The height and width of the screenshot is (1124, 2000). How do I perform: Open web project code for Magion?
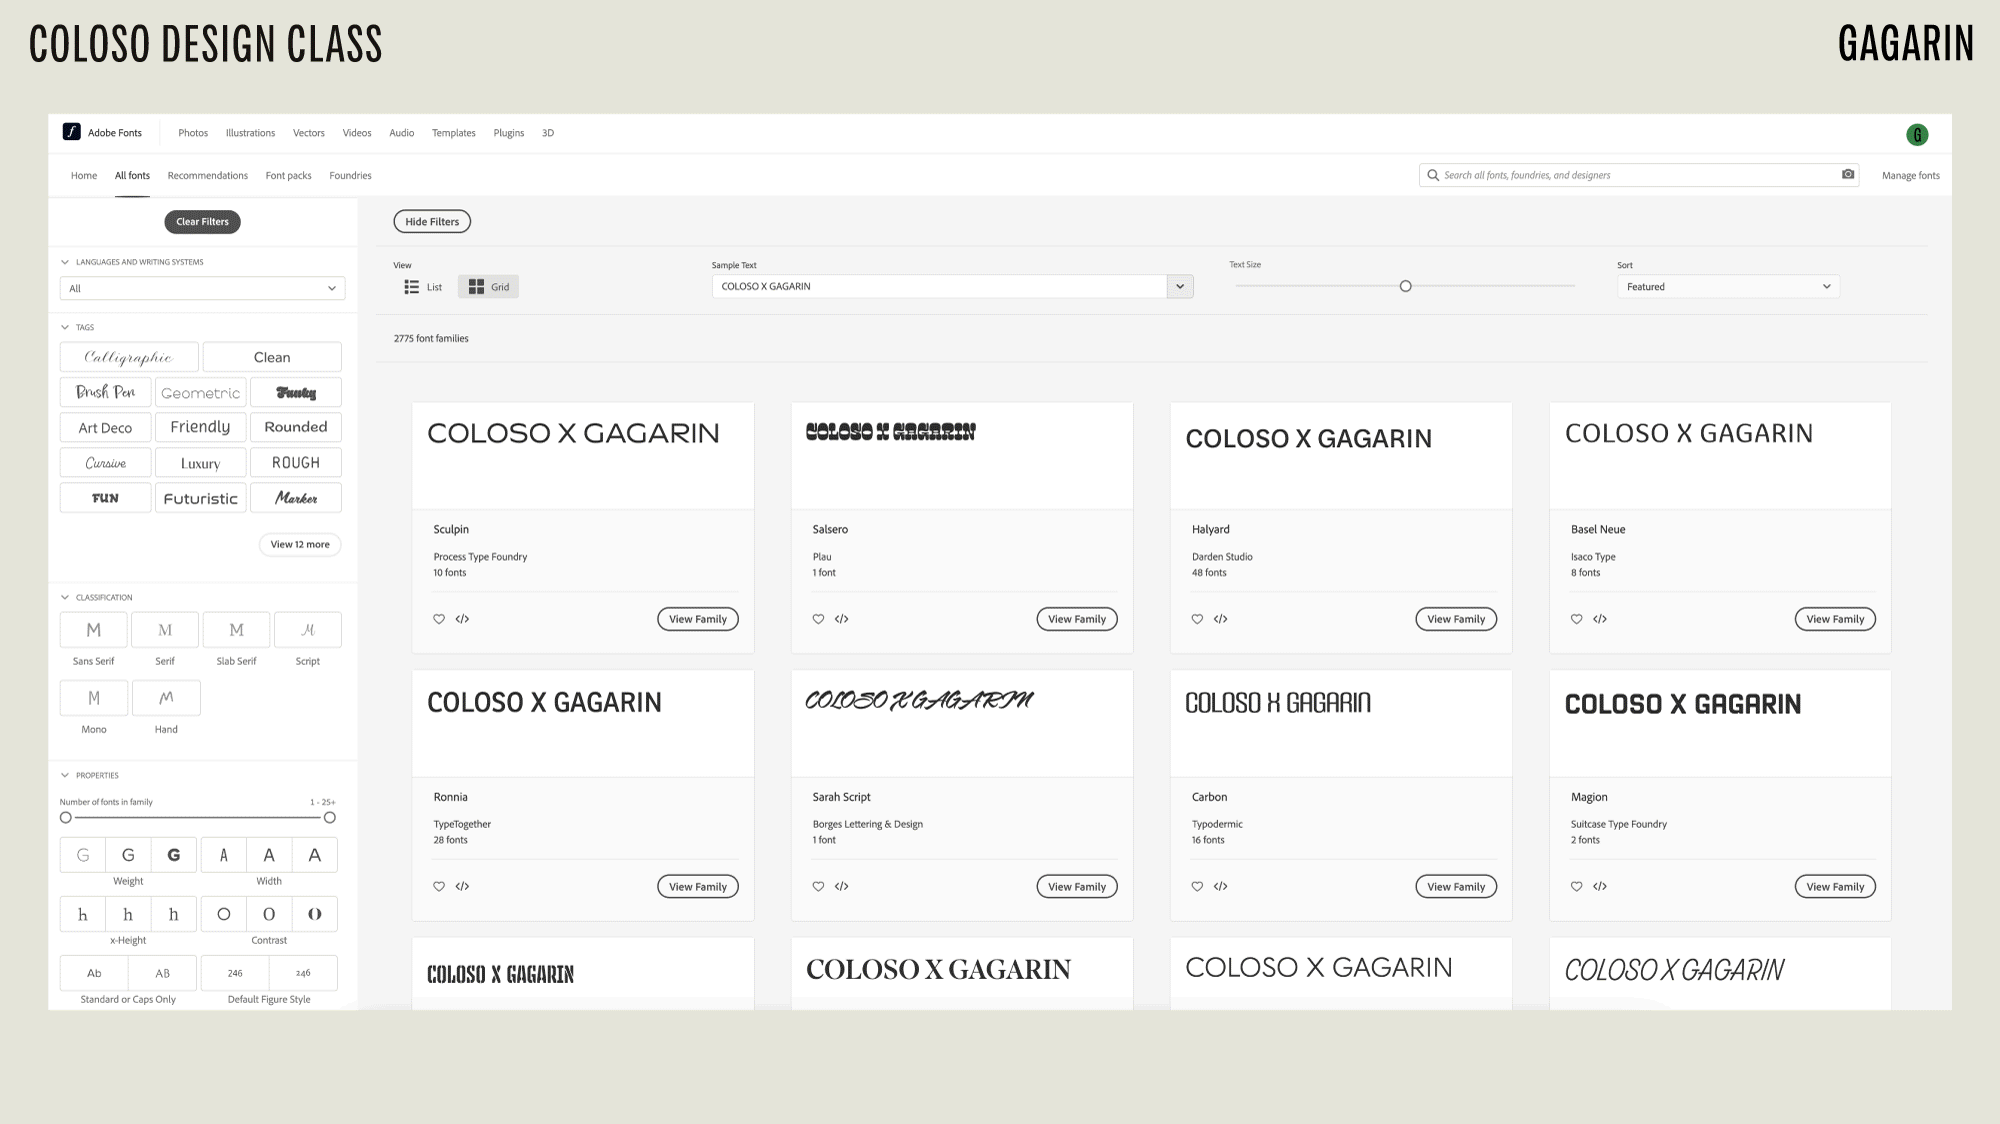click(1600, 886)
